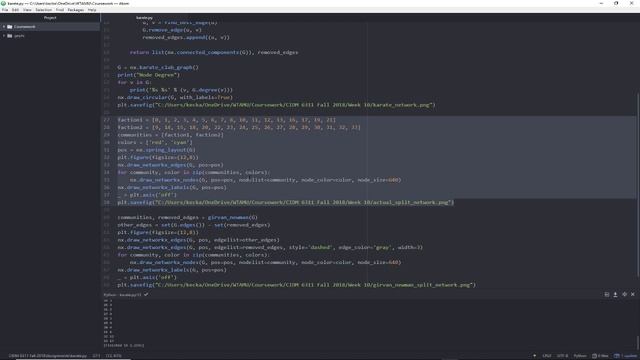Viewport: 640px width, 360px height.
Task: Open the Find menu
Action: pyautogui.click(x=60, y=10)
